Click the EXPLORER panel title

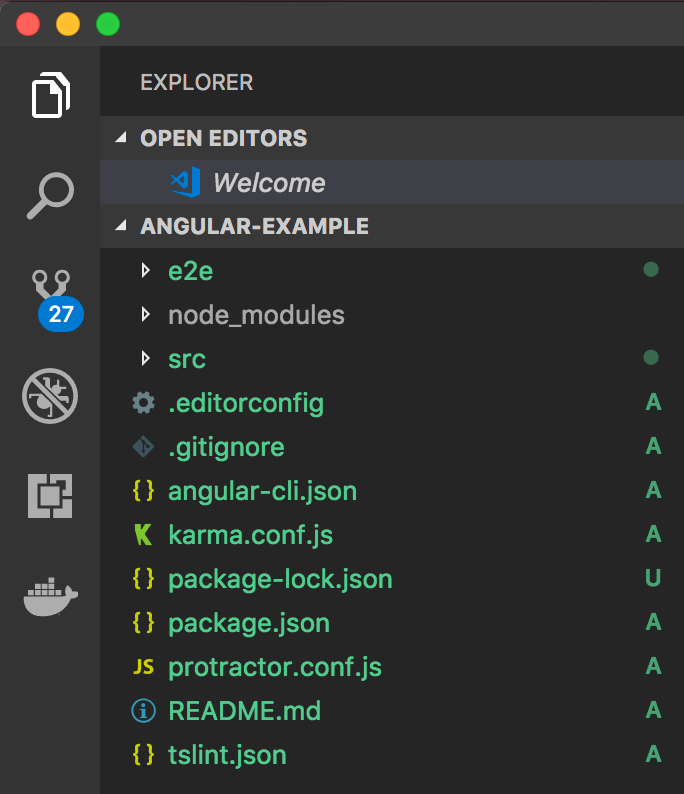[196, 82]
